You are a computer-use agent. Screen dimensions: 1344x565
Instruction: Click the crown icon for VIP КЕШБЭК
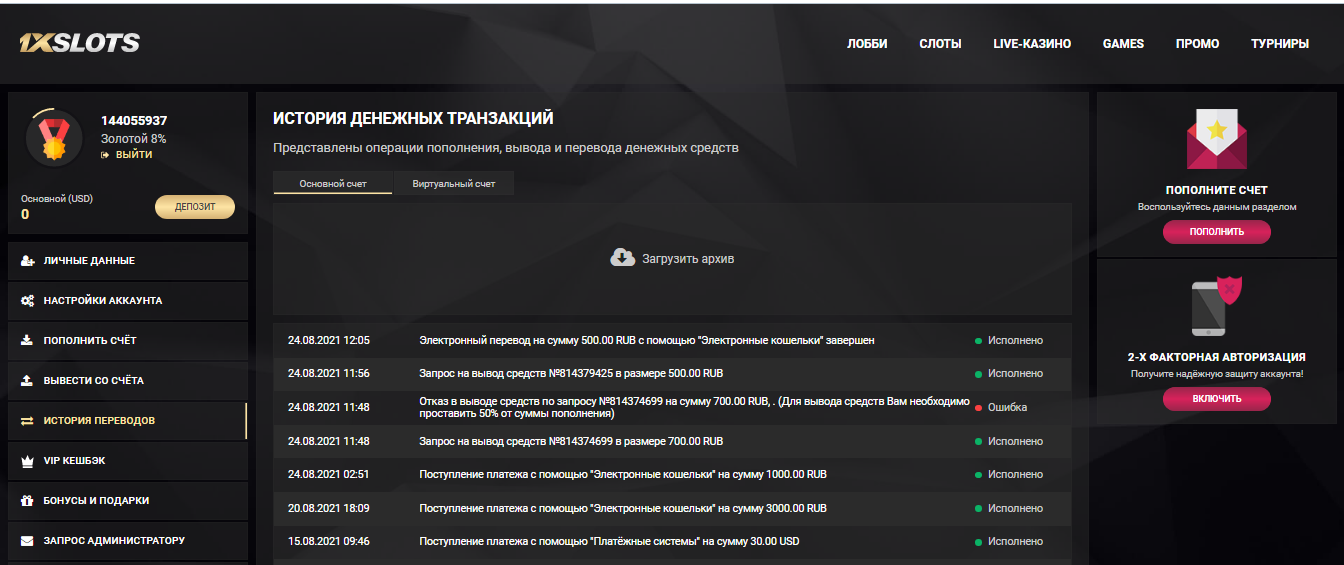click(27, 461)
